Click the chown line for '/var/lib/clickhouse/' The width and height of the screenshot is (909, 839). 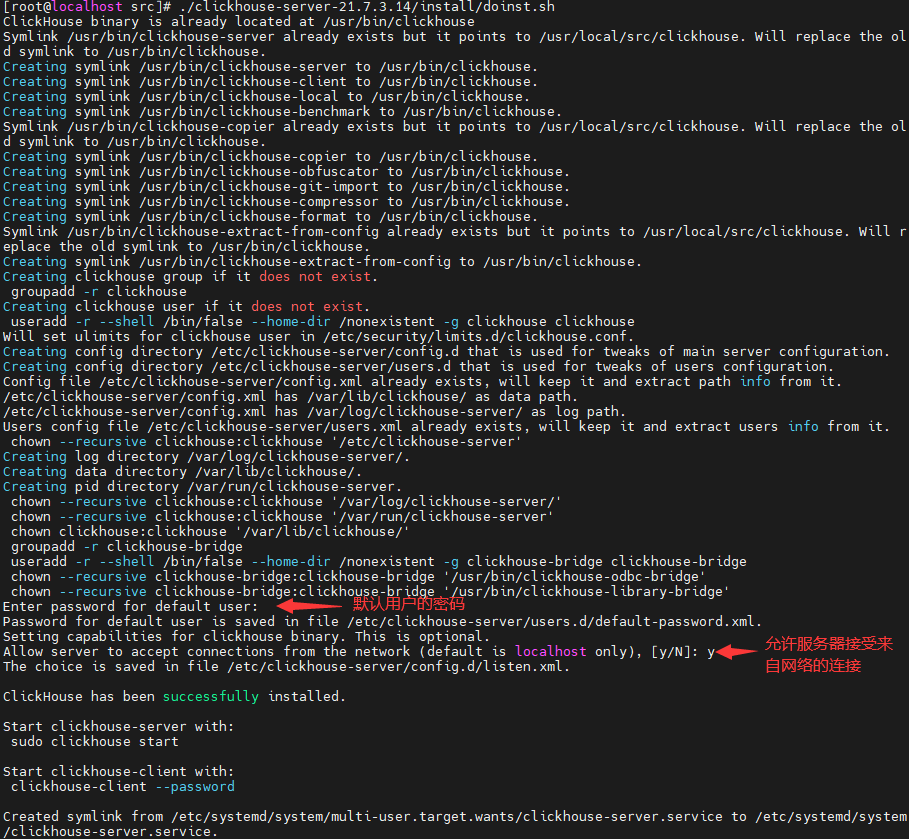[x=210, y=532]
